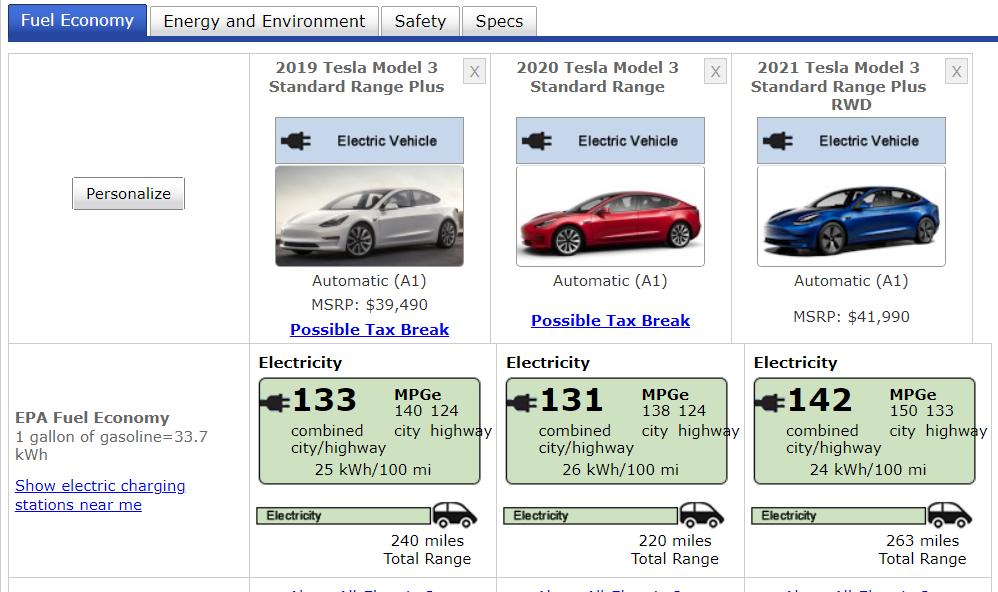Click plug icon on 2021 Electric Vehicle badge
The image size is (998, 592).
coord(778,141)
